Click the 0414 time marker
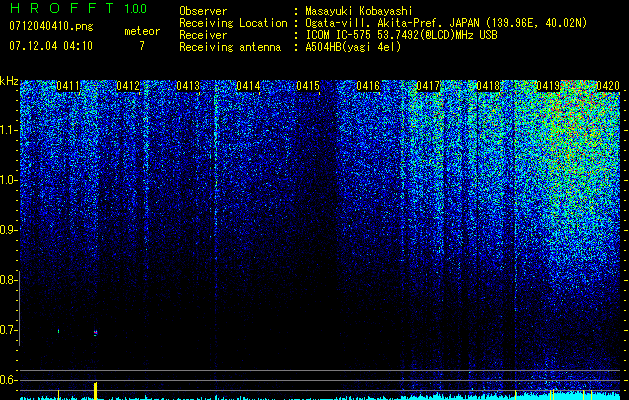 tap(248, 86)
